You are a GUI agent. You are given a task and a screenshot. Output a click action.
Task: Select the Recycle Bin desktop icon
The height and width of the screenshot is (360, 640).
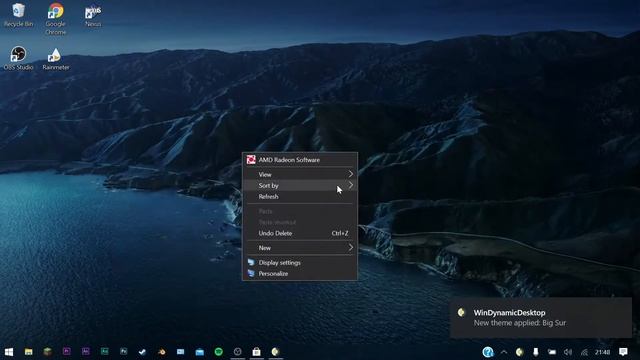click(x=18, y=15)
